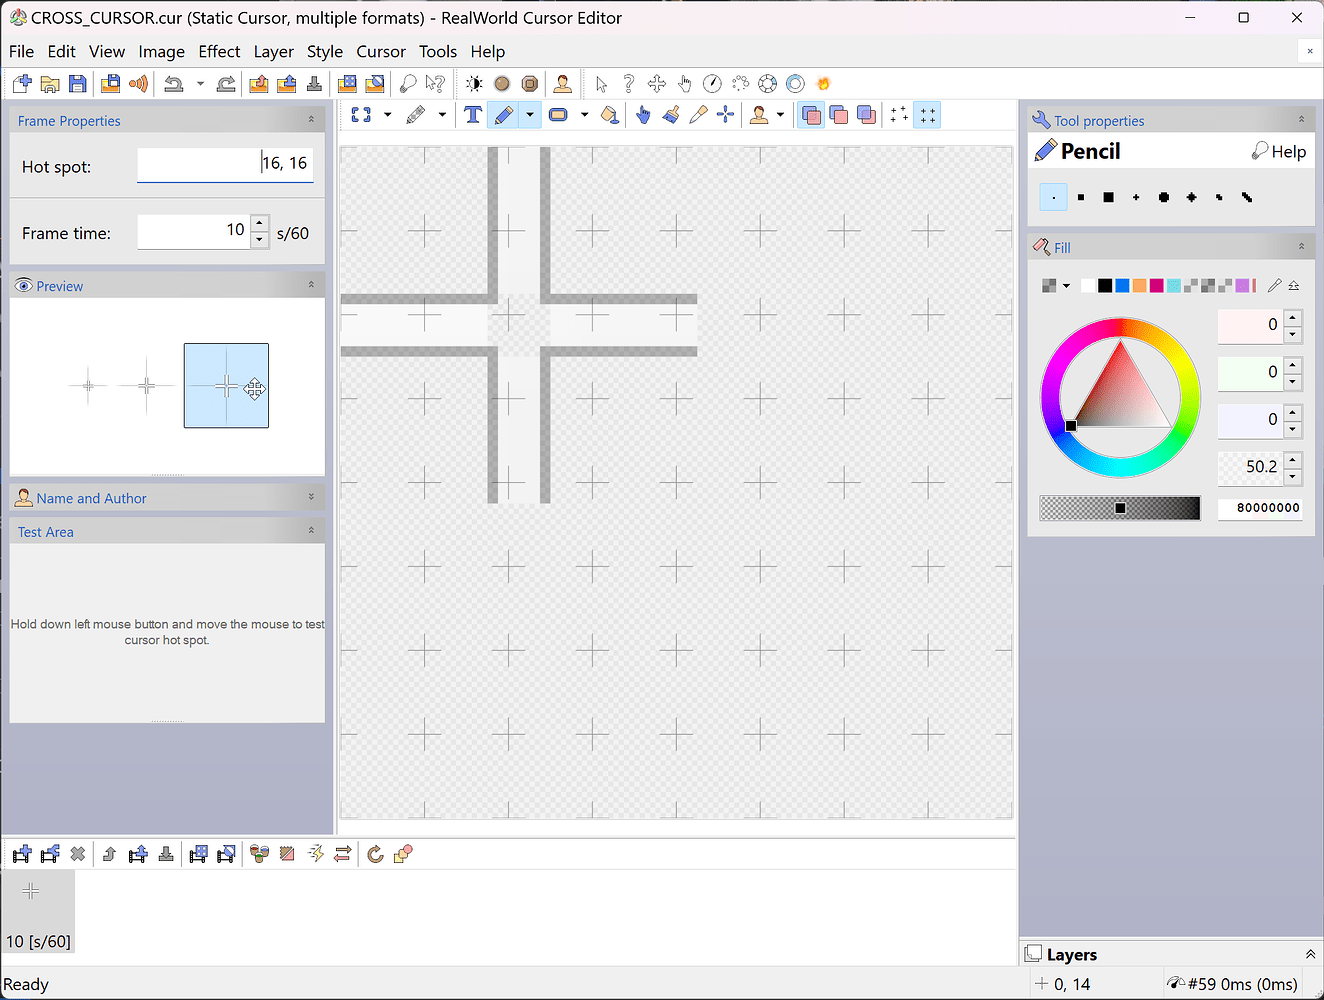Click the rotate frame arrow icon
The image size is (1324, 1000).
tap(376, 854)
